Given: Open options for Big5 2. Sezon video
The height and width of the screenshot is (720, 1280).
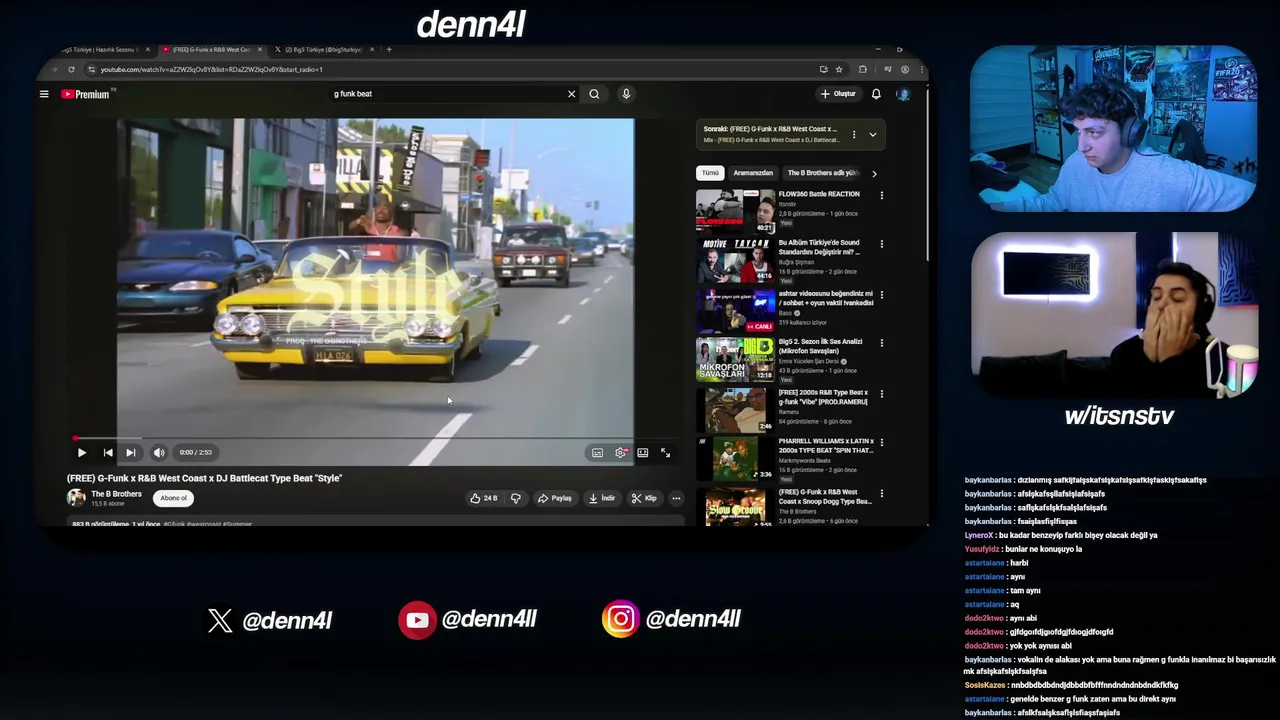Looking at the screenshot, I should click(882, 343).
